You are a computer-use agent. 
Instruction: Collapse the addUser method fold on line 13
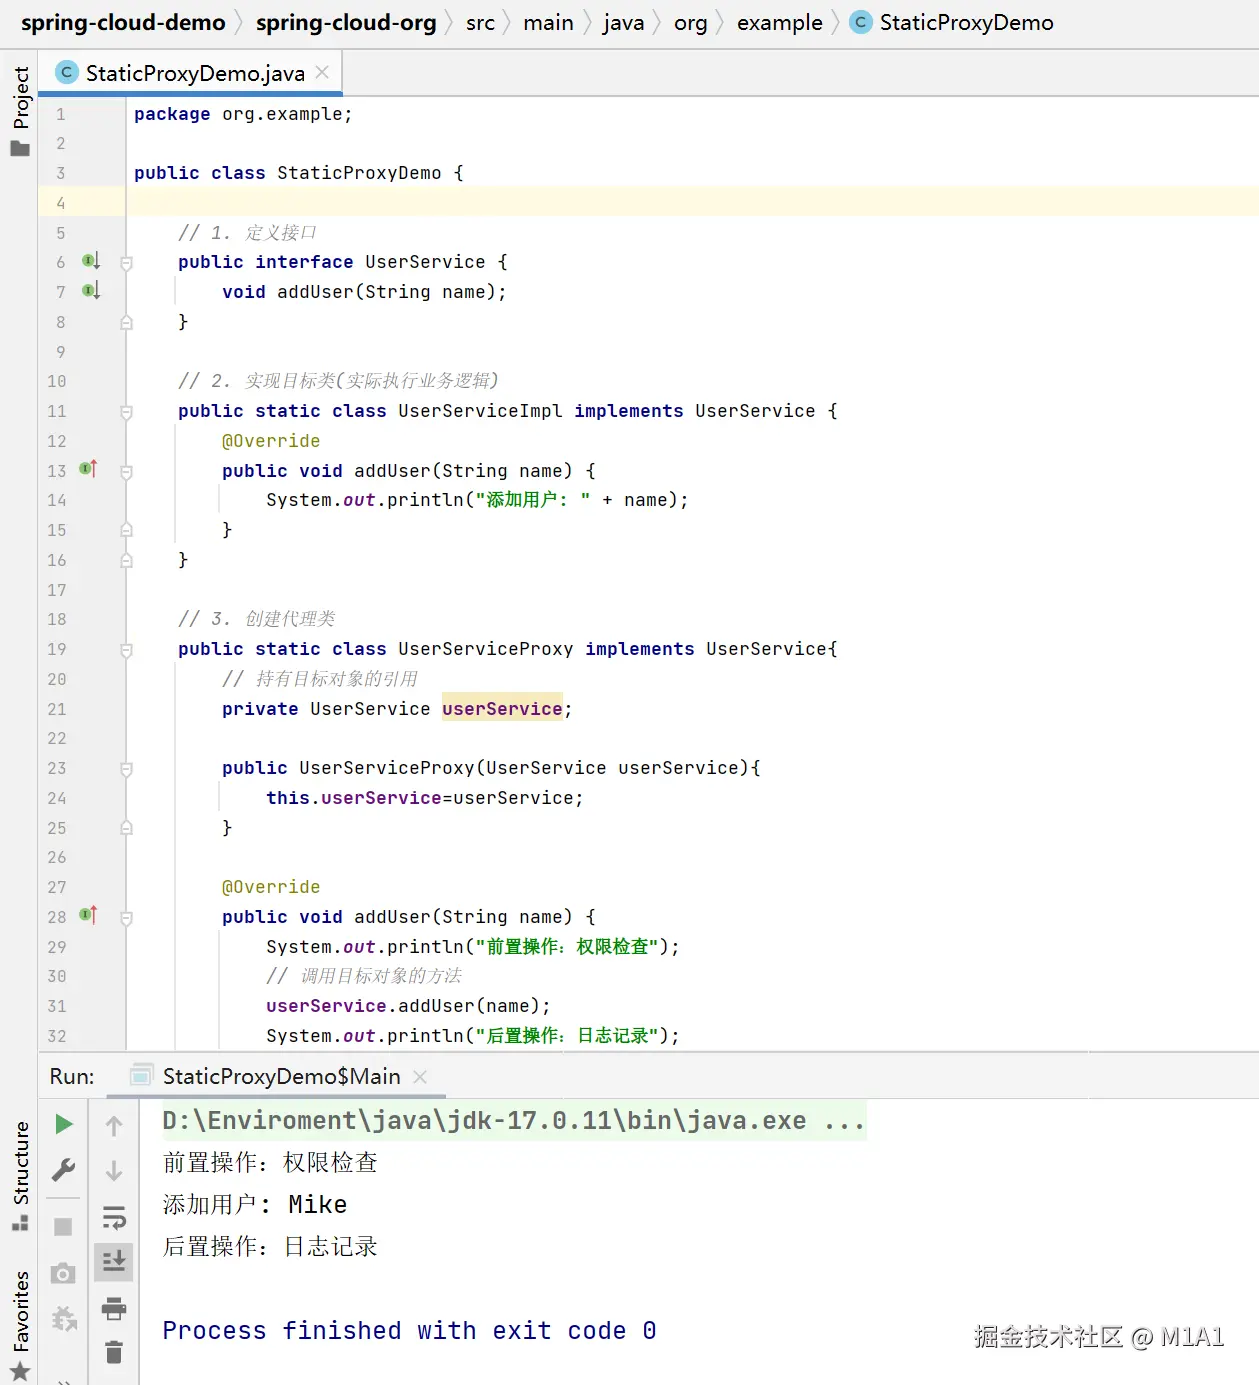tap(127, 471)
